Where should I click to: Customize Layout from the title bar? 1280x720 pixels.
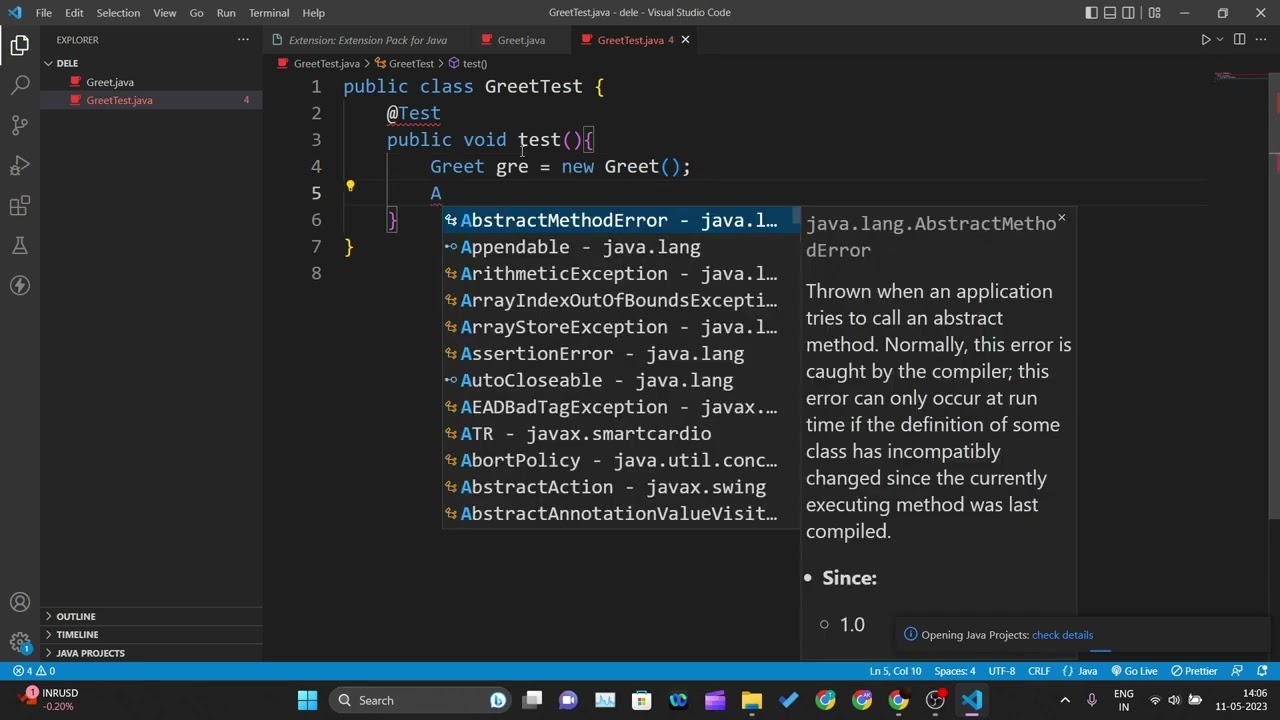(x=1155, y=13)
